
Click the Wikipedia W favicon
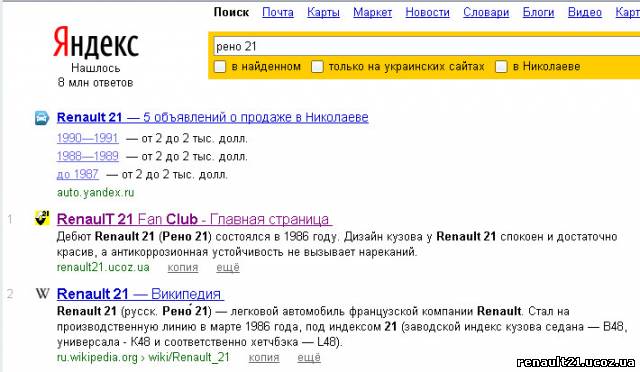click(42, 293)
